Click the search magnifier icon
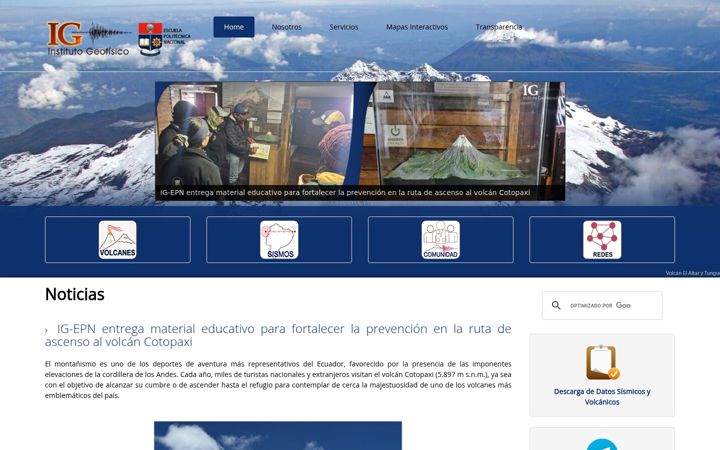The image size is (720, 450). 556,305
